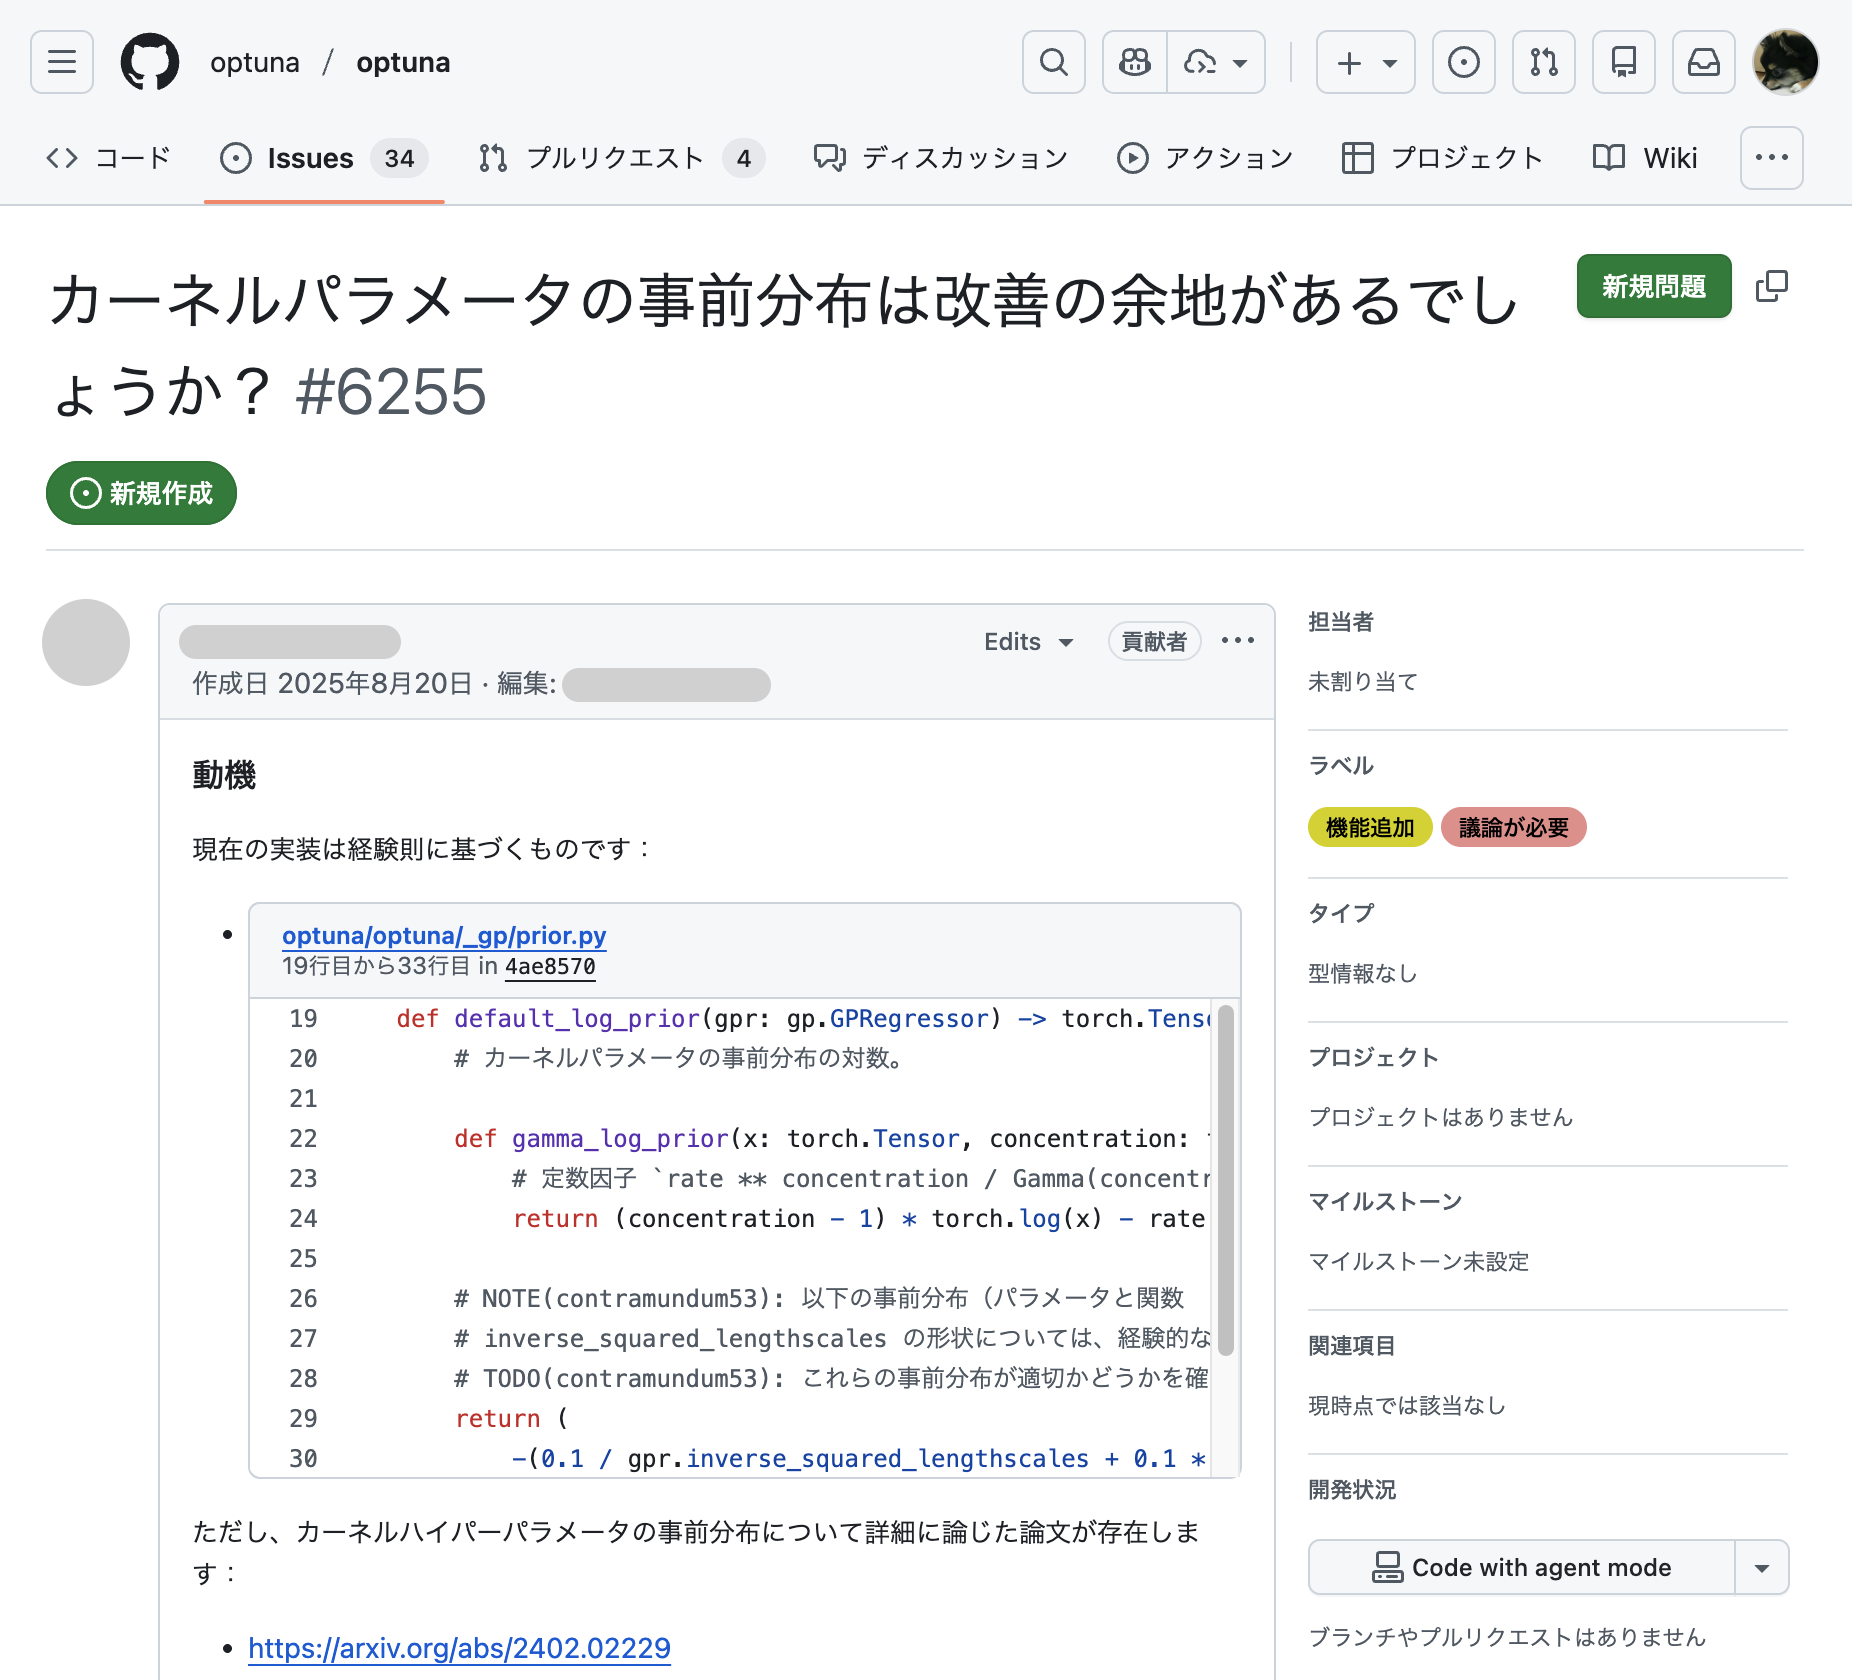The width and height of the screenshot is (1852, 1680).
Task: Click the 動機 heading
Action: coord(224,775)
